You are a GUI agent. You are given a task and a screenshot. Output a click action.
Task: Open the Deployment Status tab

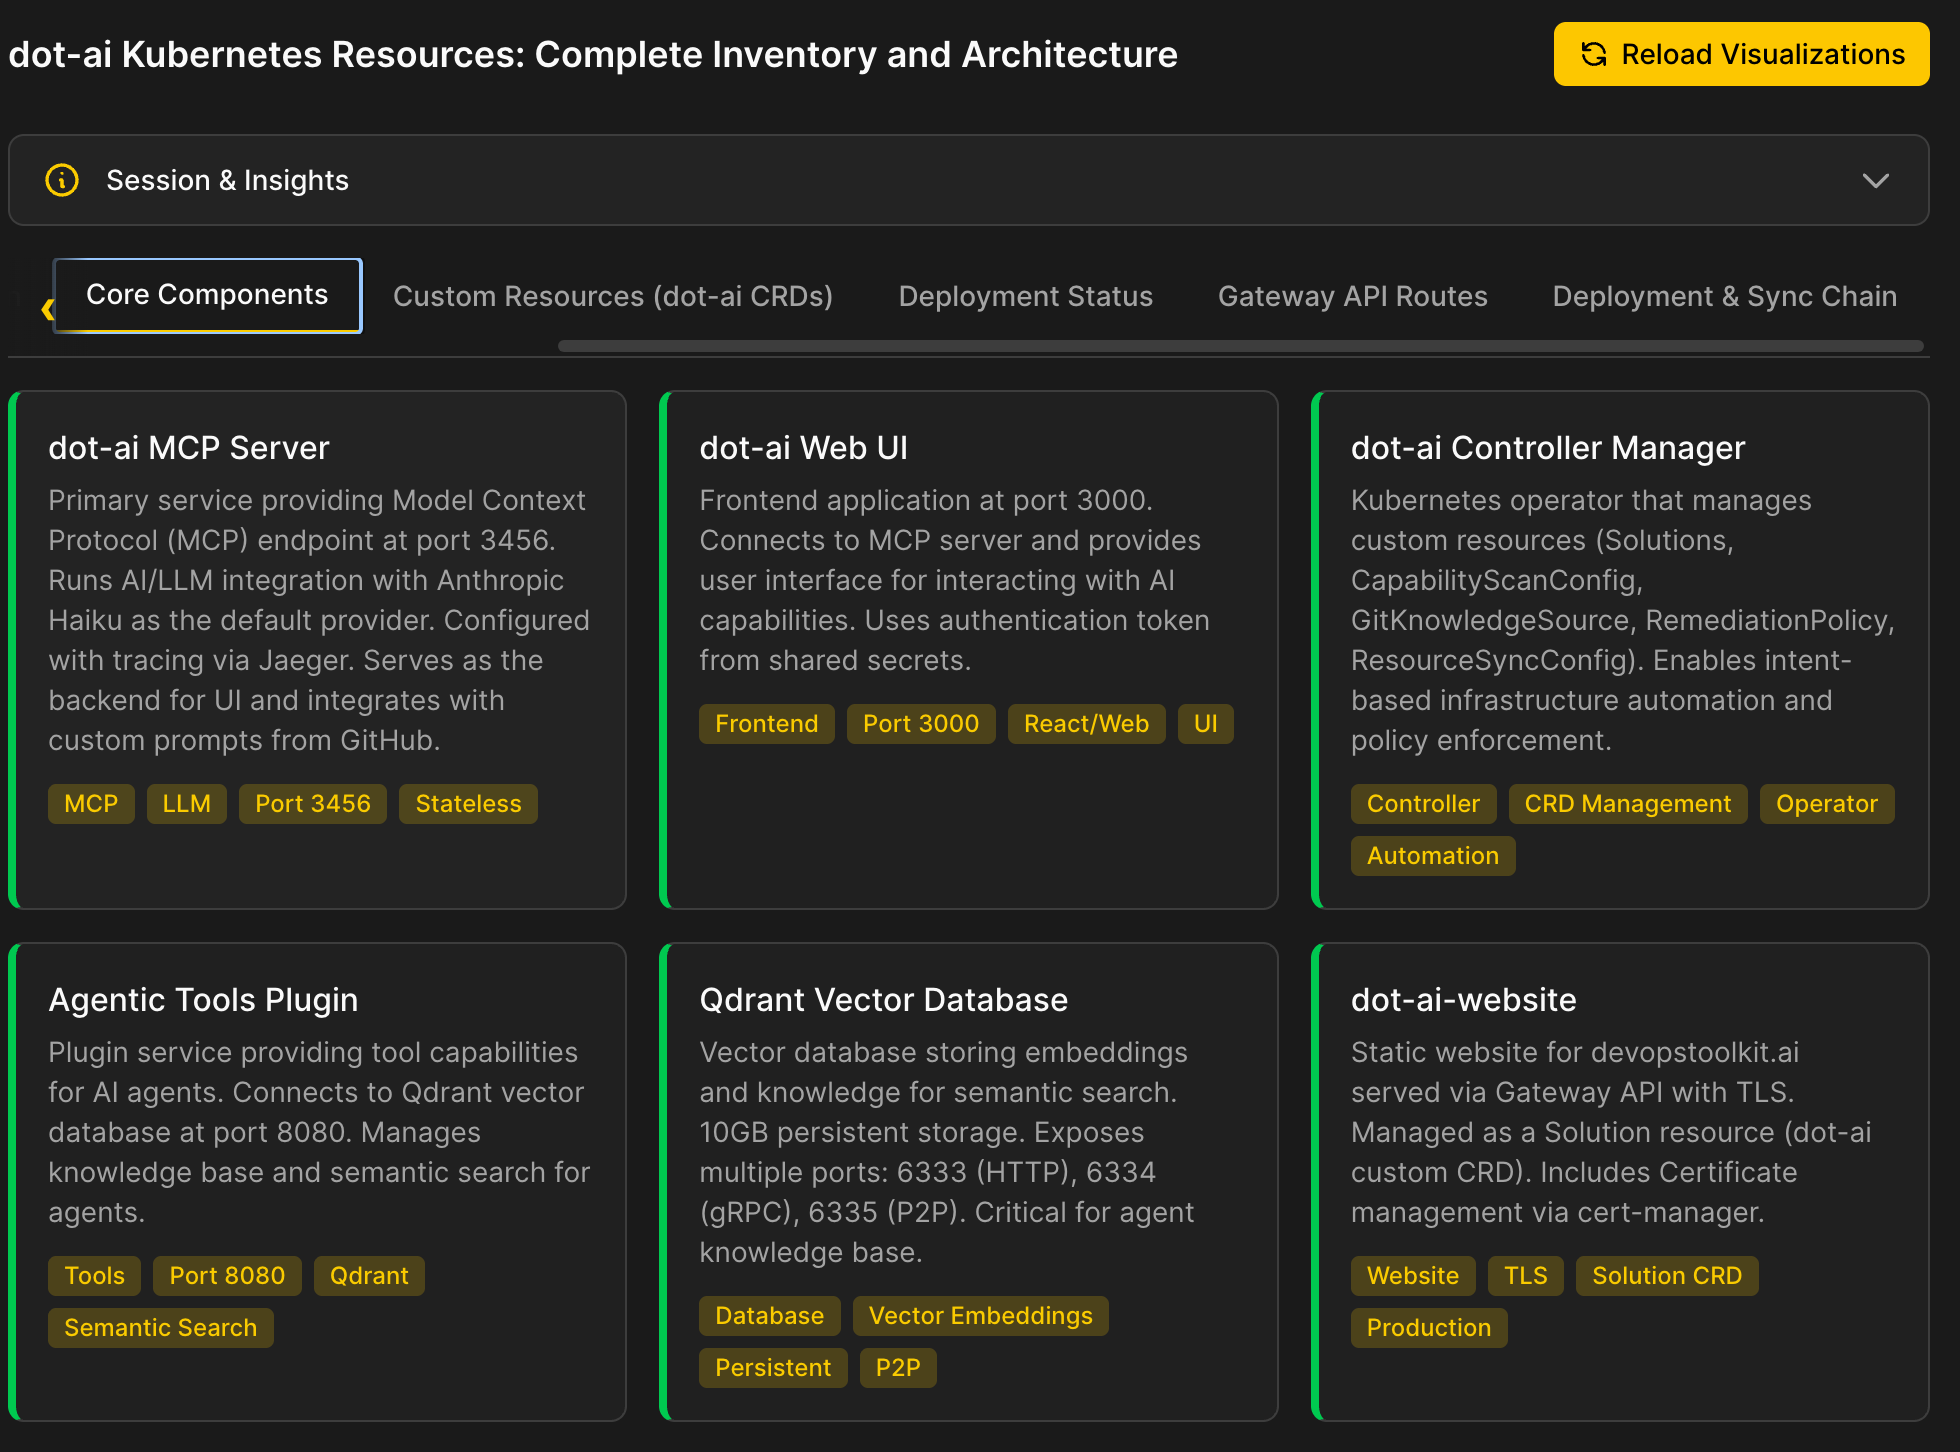(x=1025, y=297)
